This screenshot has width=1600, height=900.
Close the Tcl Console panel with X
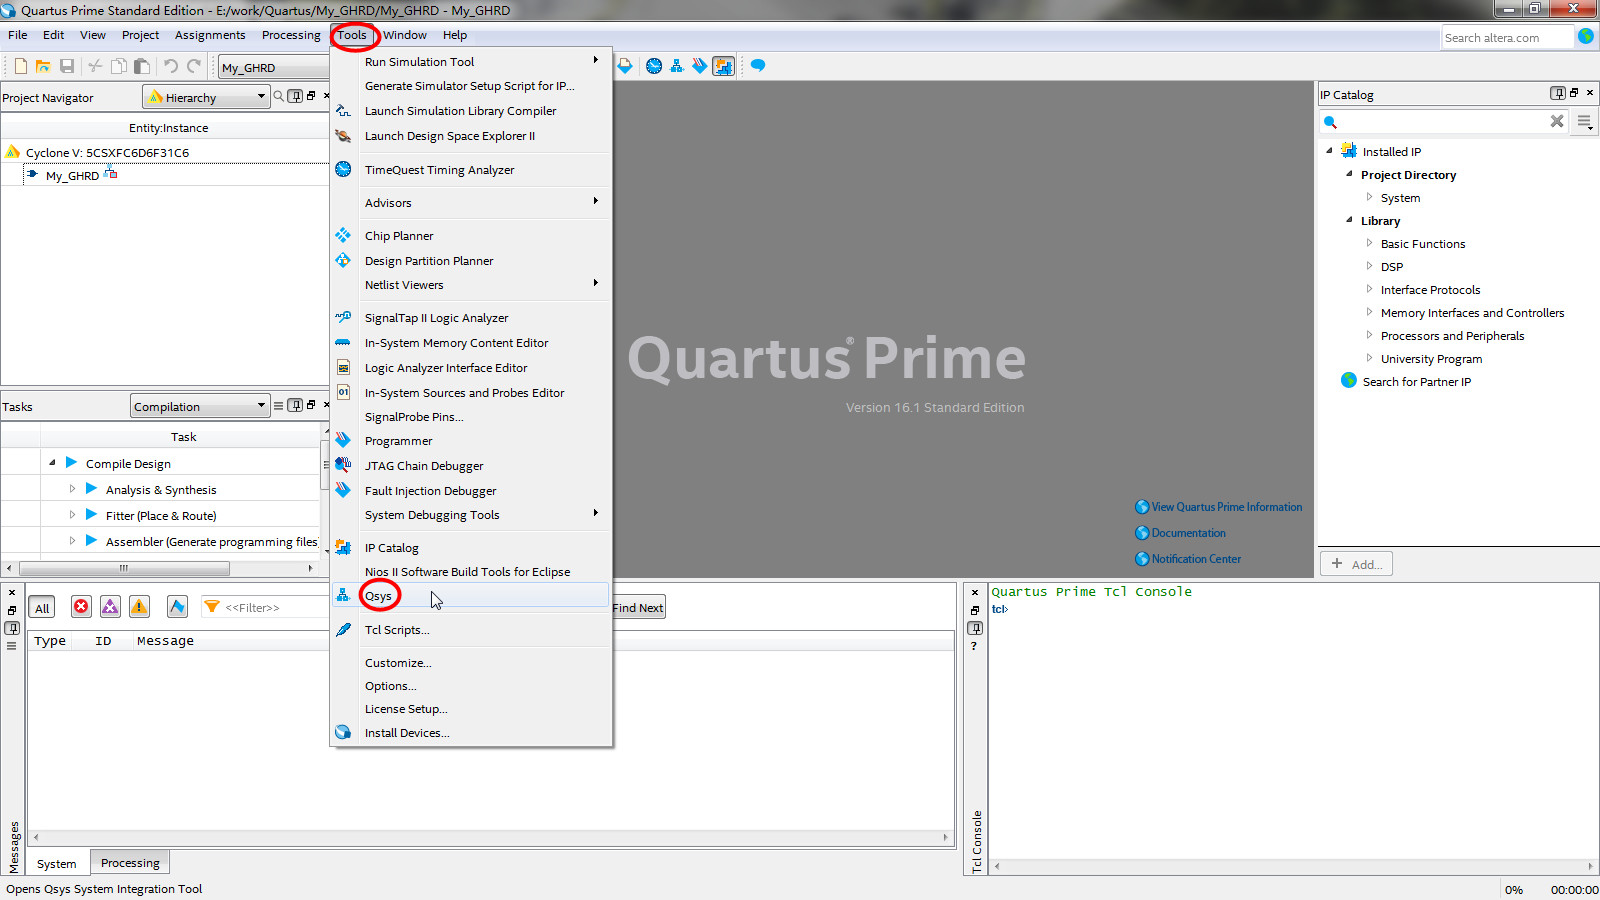click(975, 592)
